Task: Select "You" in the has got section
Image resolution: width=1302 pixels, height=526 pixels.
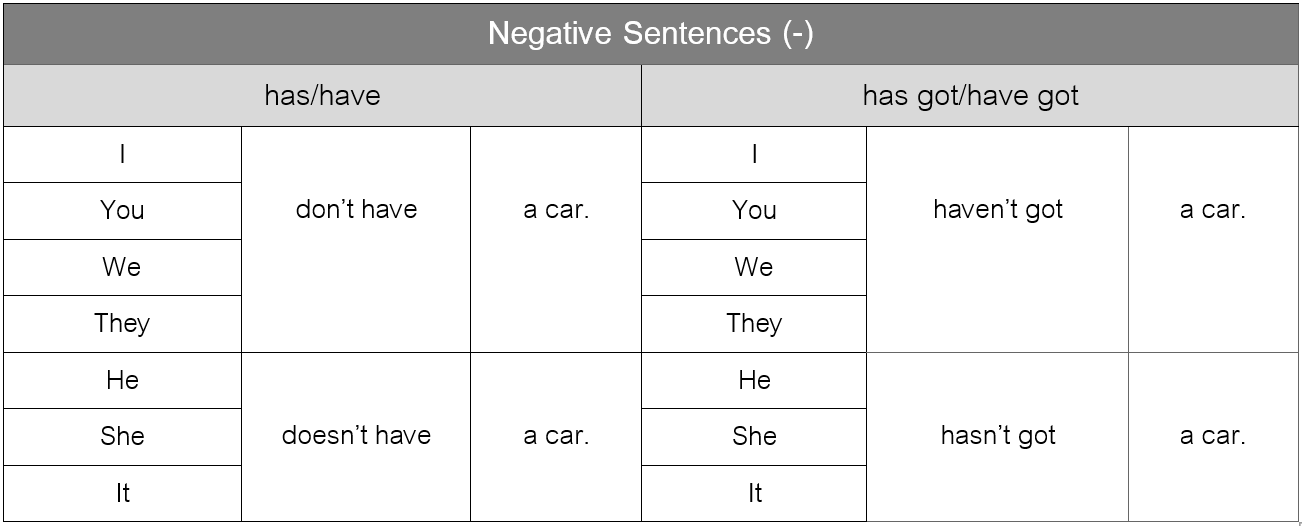Action: pyautogui.click(x=754, y=211)
